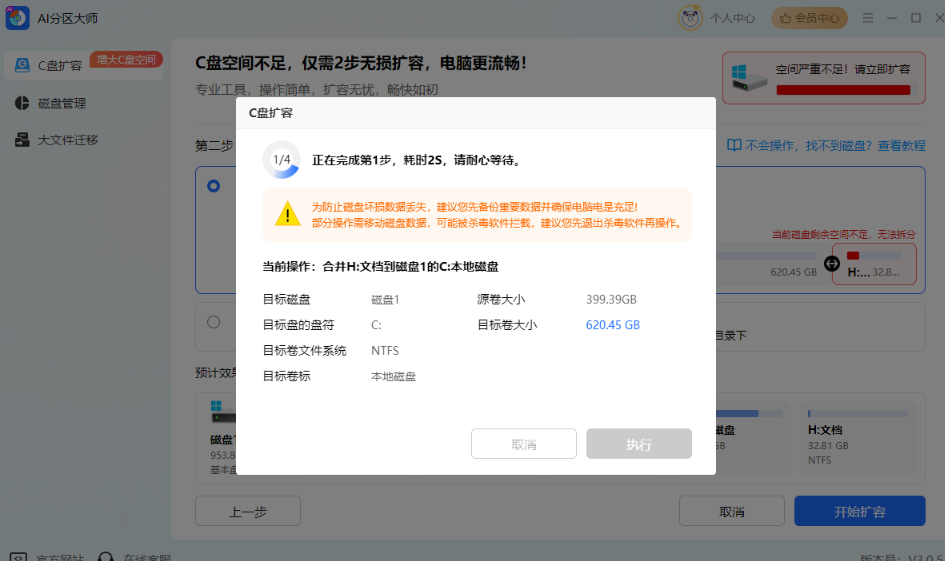Click the merge arrows icon beside H: partition
The image size is (945, 561).
click(x=832, y=263)
